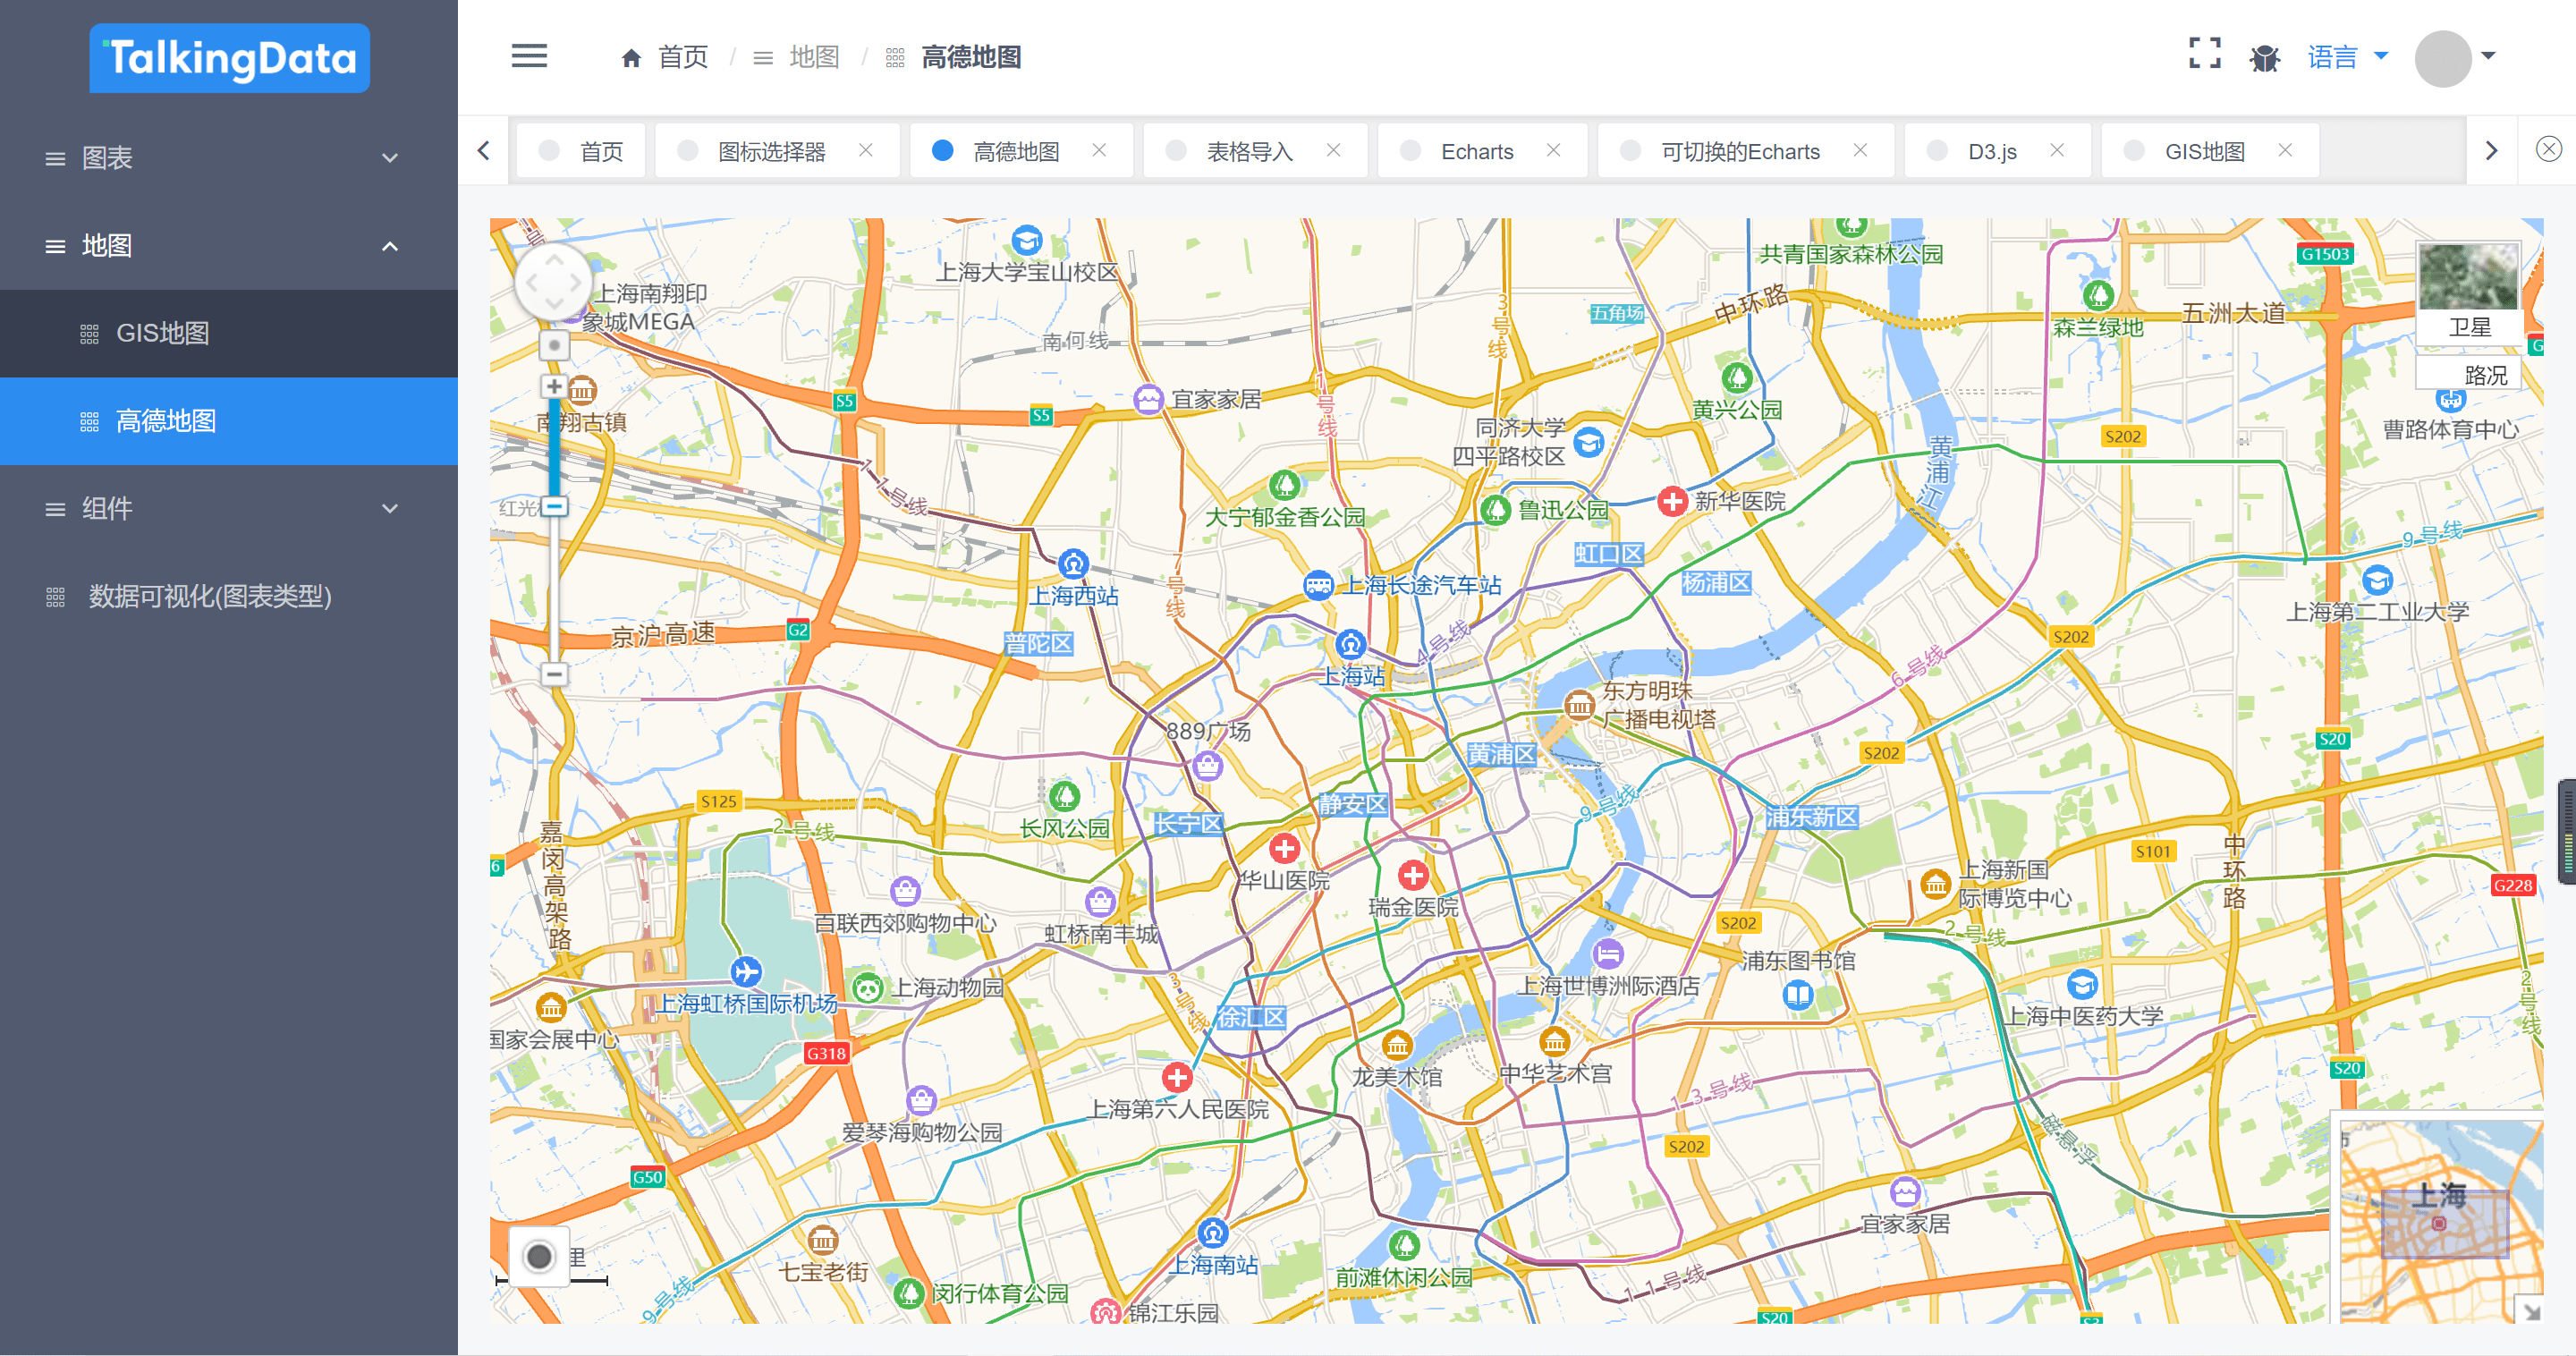Click the 上海 overview minimap
This screenshot has width=2576, height=1356.
tap(2440, 1220)
